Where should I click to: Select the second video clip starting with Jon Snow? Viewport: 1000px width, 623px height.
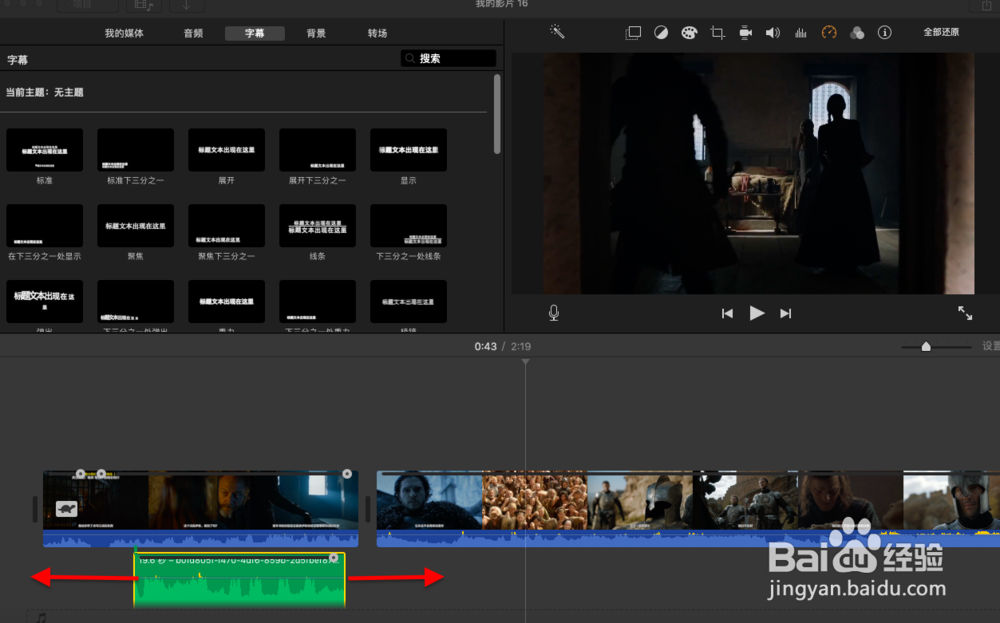[x=688, y=508]
